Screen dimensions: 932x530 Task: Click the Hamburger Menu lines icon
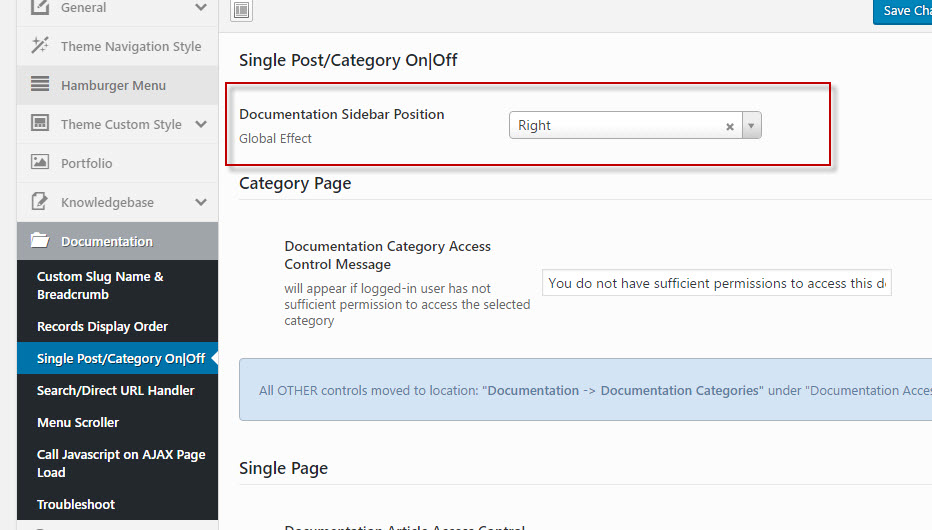pyautogui.click(x=40, y=85)
